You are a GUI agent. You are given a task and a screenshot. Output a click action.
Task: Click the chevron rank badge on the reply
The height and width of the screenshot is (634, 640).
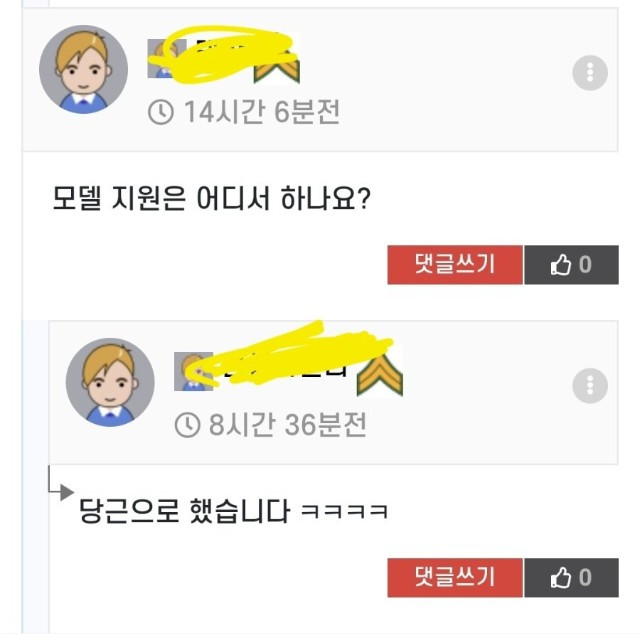(380, 375)
